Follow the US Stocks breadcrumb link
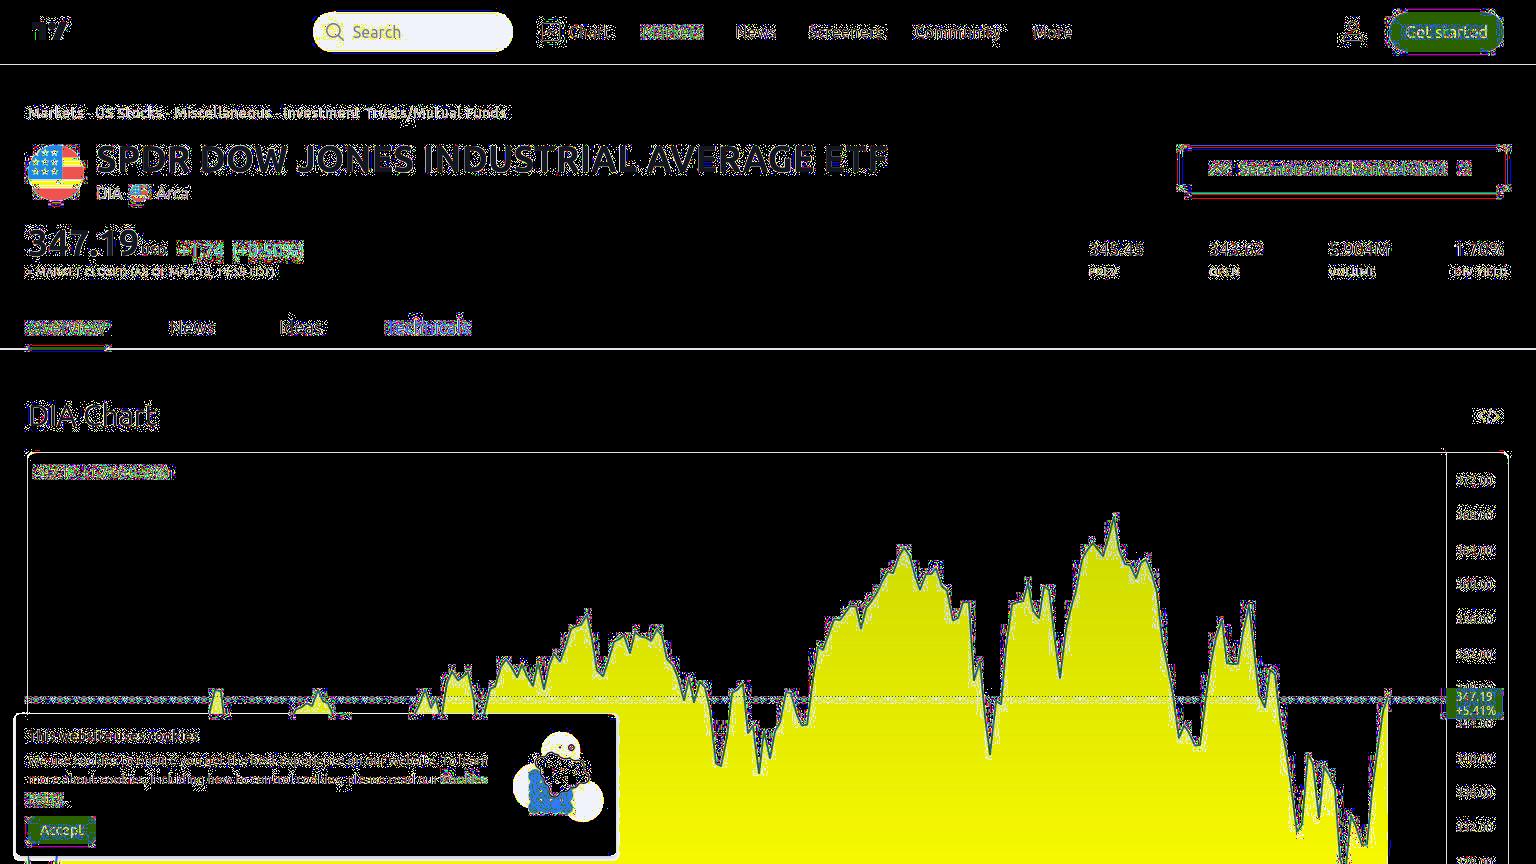This screenshot has height=864, width=1536. coord(129,113)
